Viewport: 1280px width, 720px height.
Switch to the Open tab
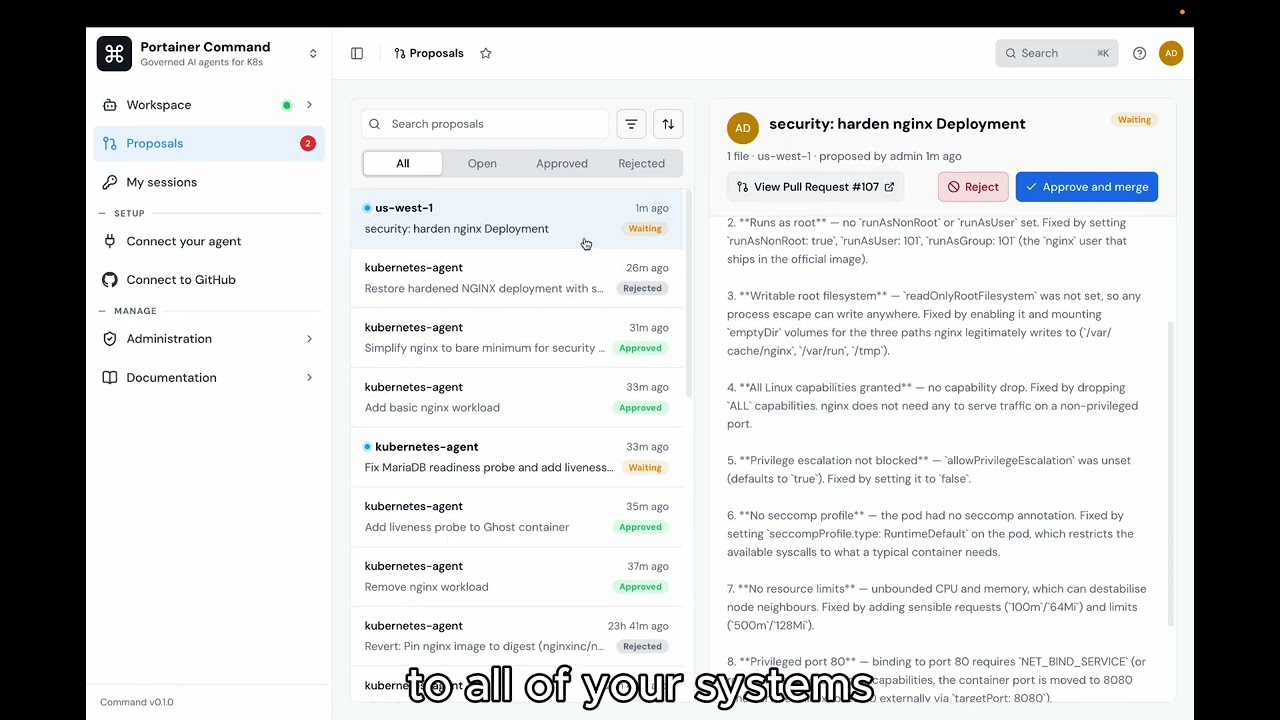click(482, 164)
